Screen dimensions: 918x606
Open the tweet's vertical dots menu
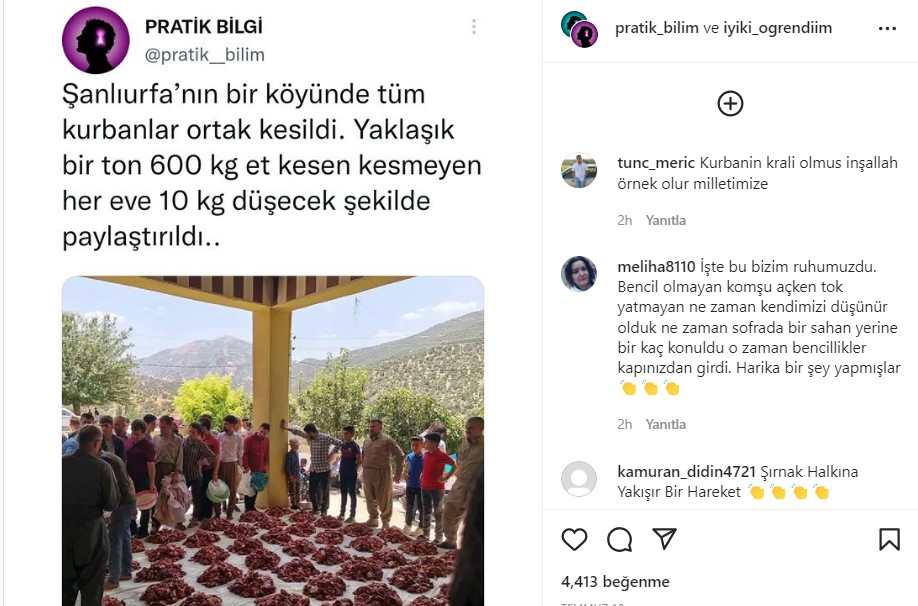click(474, 26)
